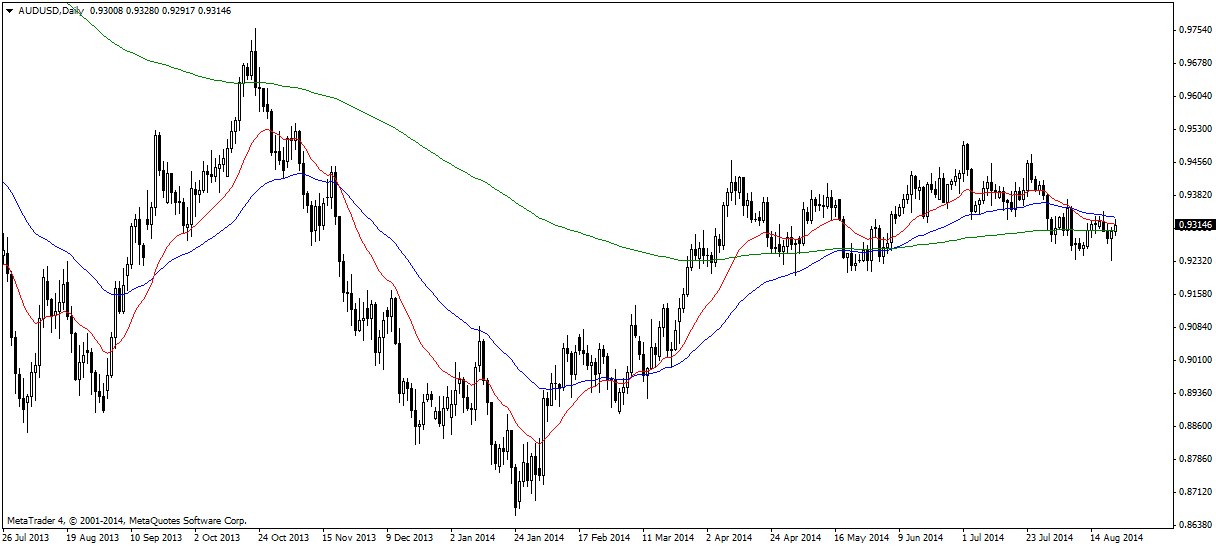This screenshot has width=1216, height=546.
Task: Click the OHLC values next to the title
Action: pos(145,9)
